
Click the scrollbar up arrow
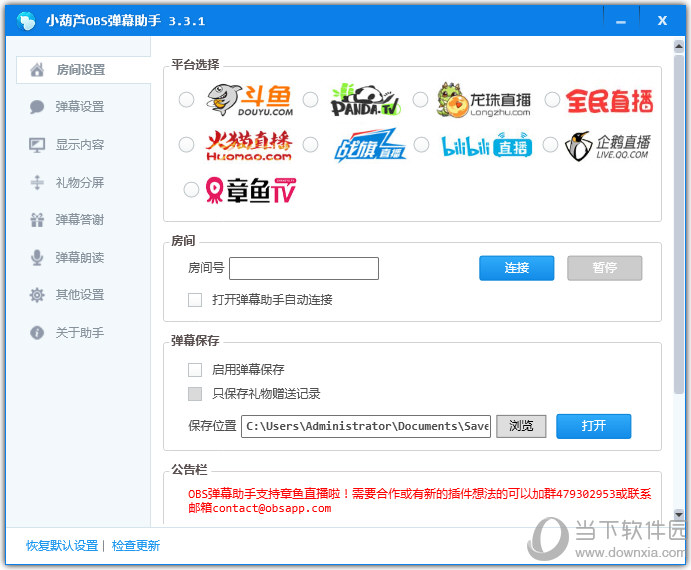coord(679,46)
